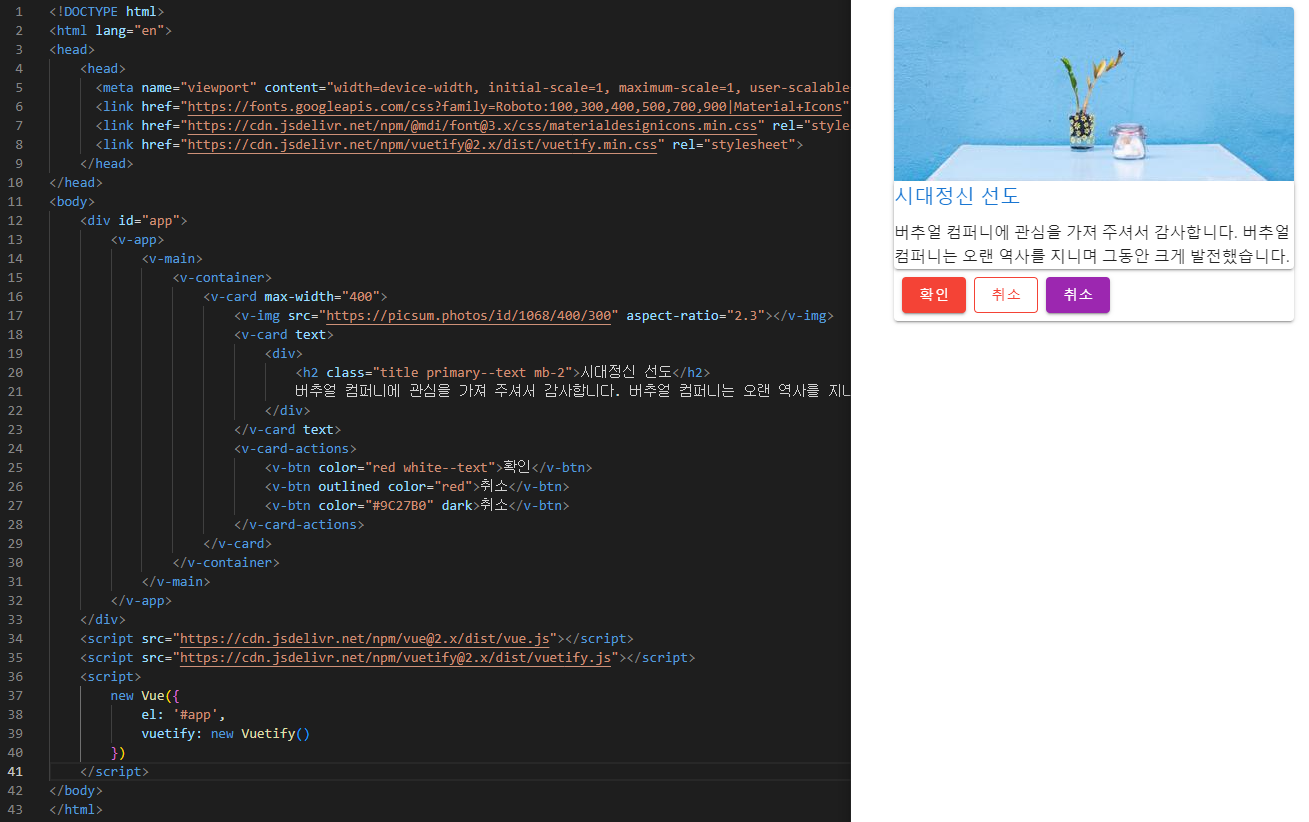Click the 시대정신 선도 heading in preview

[957, 196]
